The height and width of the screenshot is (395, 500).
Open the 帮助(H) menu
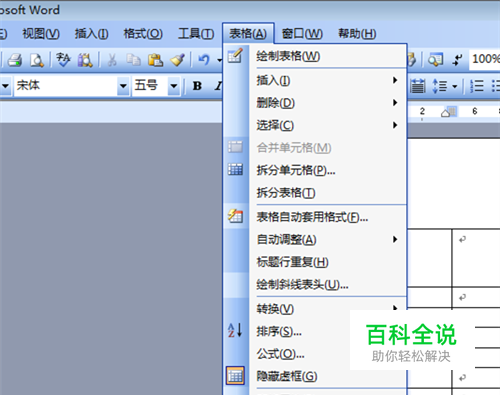pyautogui.click(x=357, y=34)
